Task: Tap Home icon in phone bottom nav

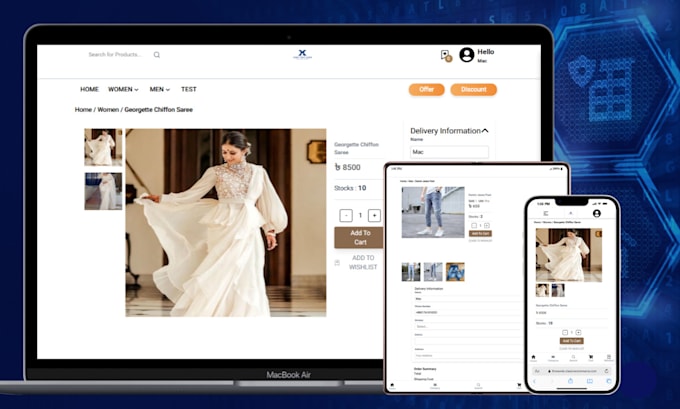Action: [533, 358]
